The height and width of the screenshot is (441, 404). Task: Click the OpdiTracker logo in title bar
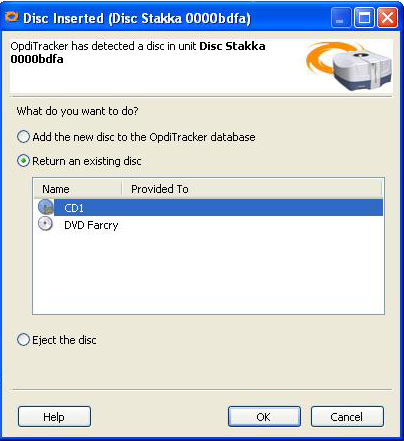[12, 17]
